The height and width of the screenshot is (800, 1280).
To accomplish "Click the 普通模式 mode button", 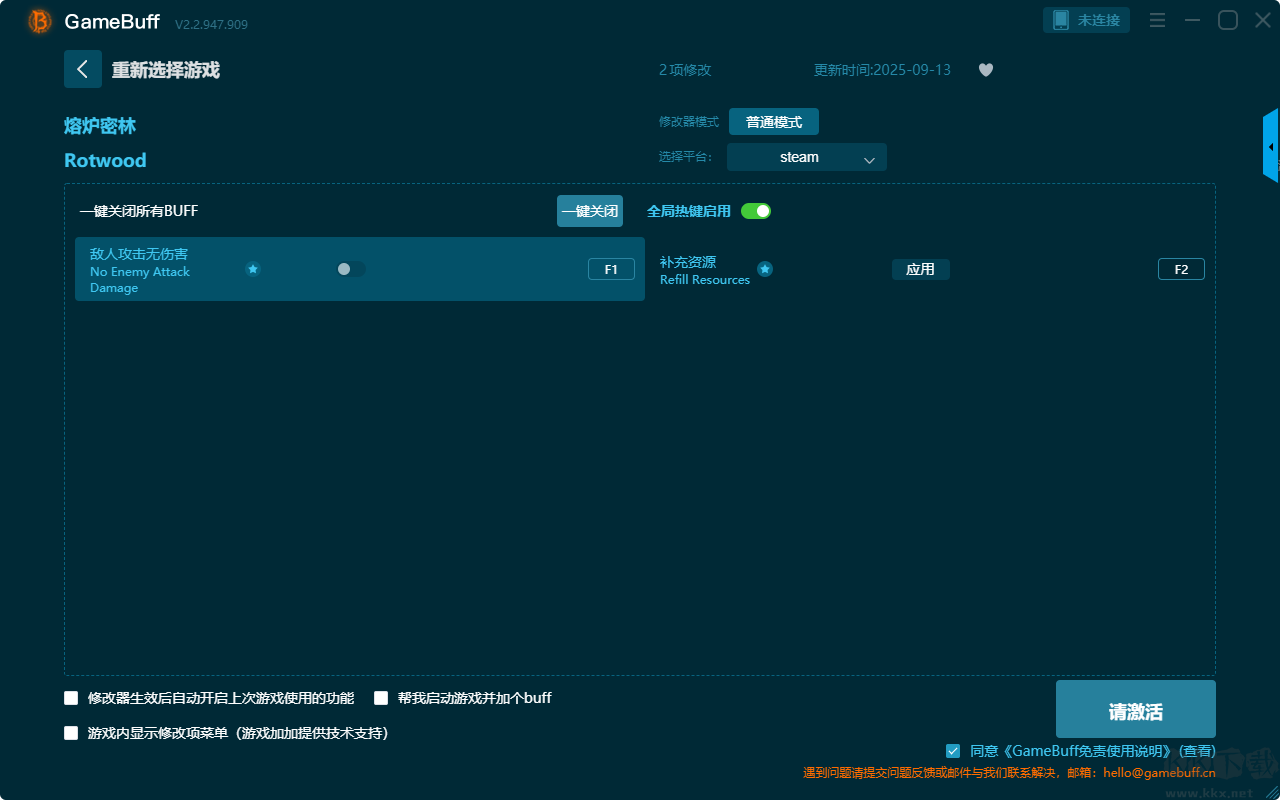I will (774, 122).
